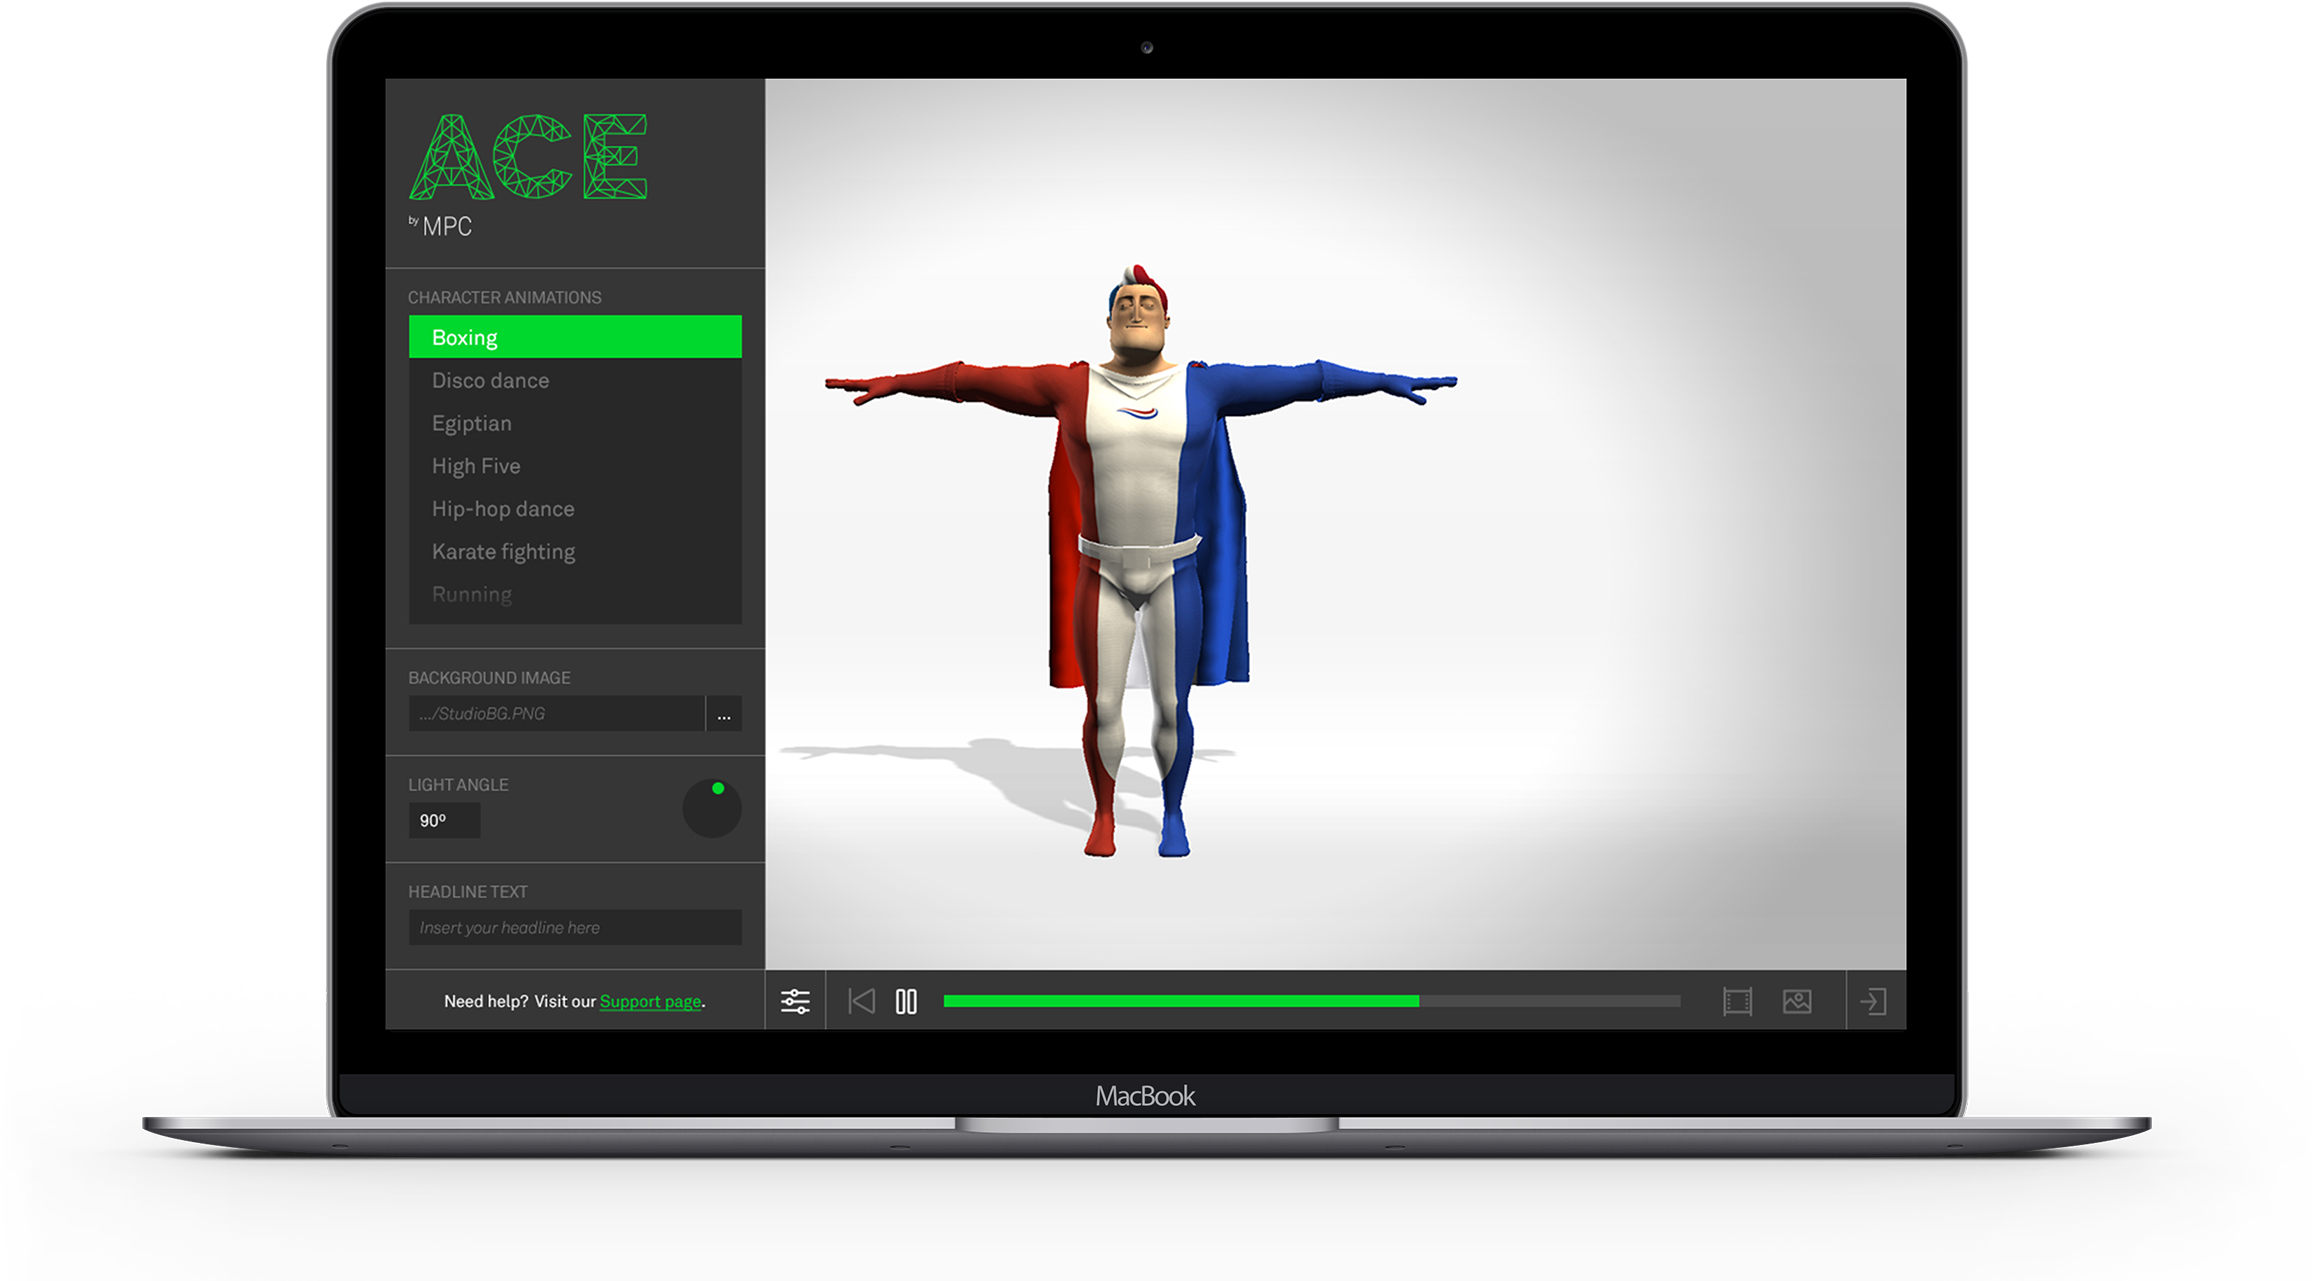Select Hip-hop dance animation

point(503,509)
